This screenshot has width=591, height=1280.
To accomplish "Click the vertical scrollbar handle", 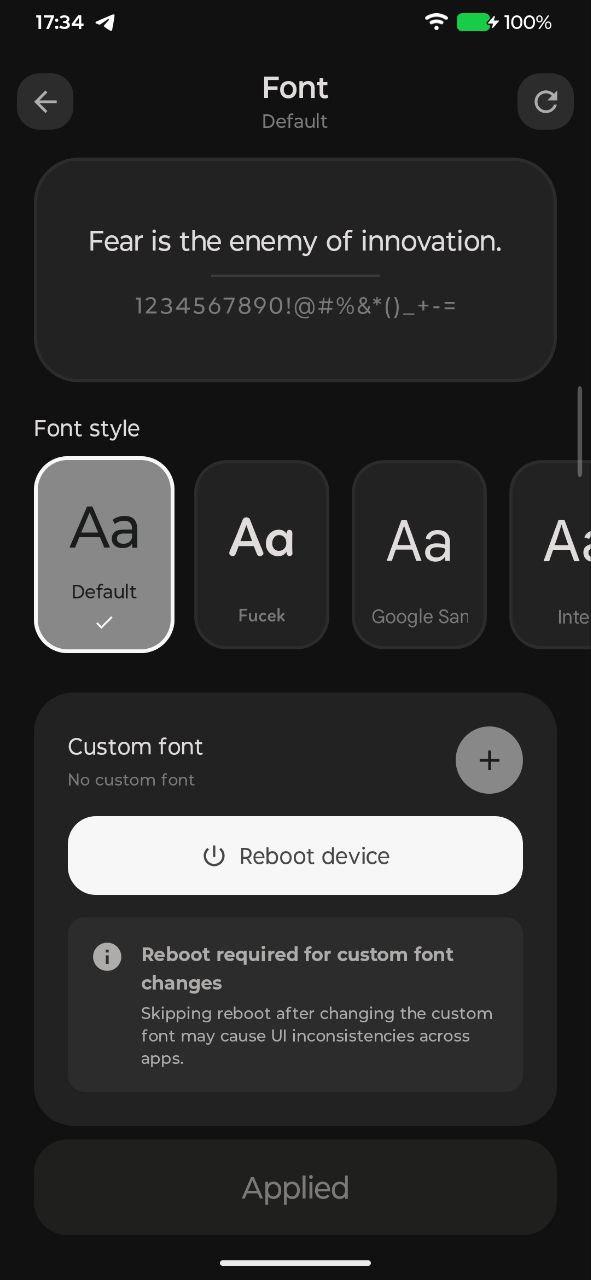I will click(x=579, y=431).
